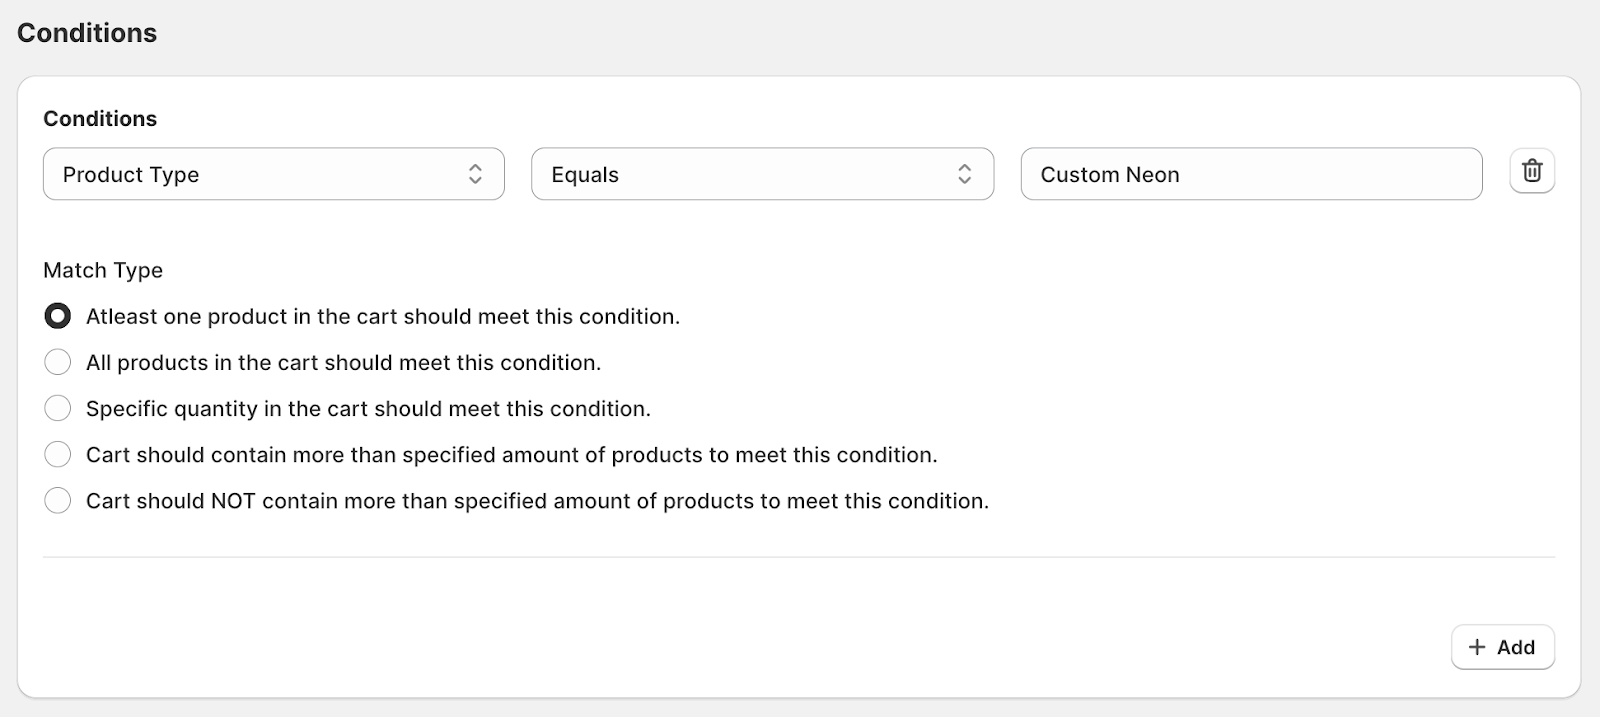Select 'All products in the cart' radio button
Viewport: 1600px width, 717px height.
tap(58, 362)
